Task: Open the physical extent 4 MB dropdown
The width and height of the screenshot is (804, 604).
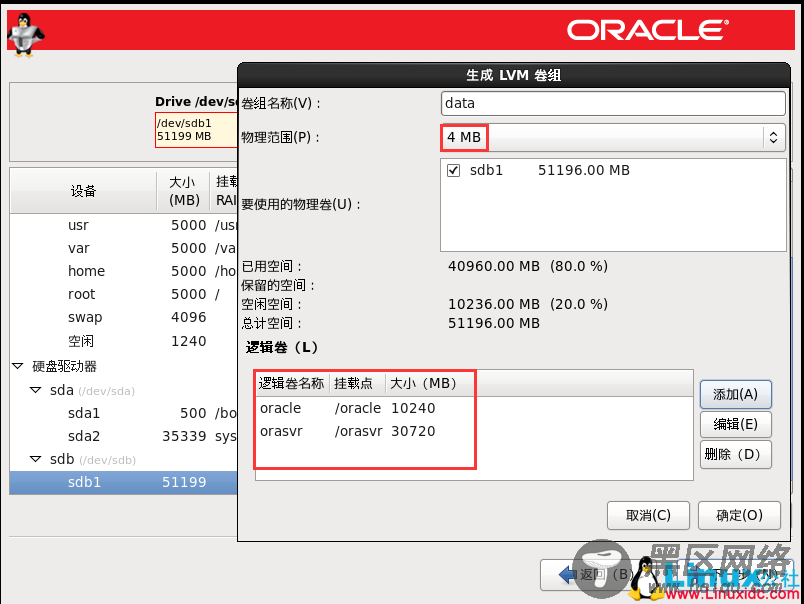Action: click(x=613, y=137)
